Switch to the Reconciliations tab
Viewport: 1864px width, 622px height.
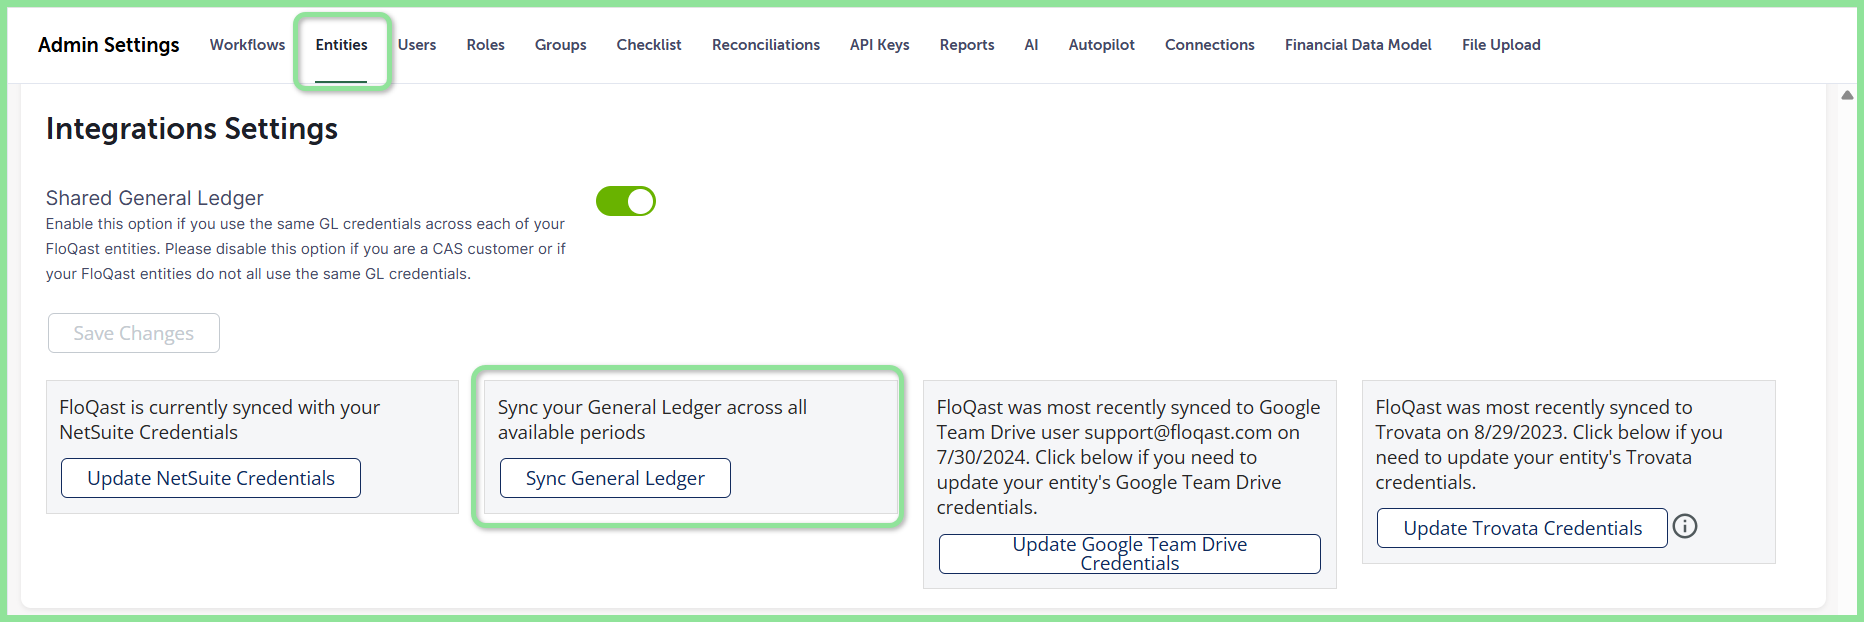766,45
